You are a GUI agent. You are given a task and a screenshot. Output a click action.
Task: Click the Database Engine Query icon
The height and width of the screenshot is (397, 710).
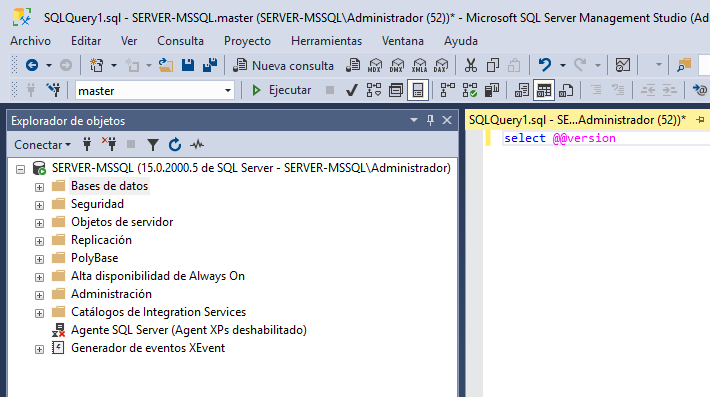coord(353,66)
